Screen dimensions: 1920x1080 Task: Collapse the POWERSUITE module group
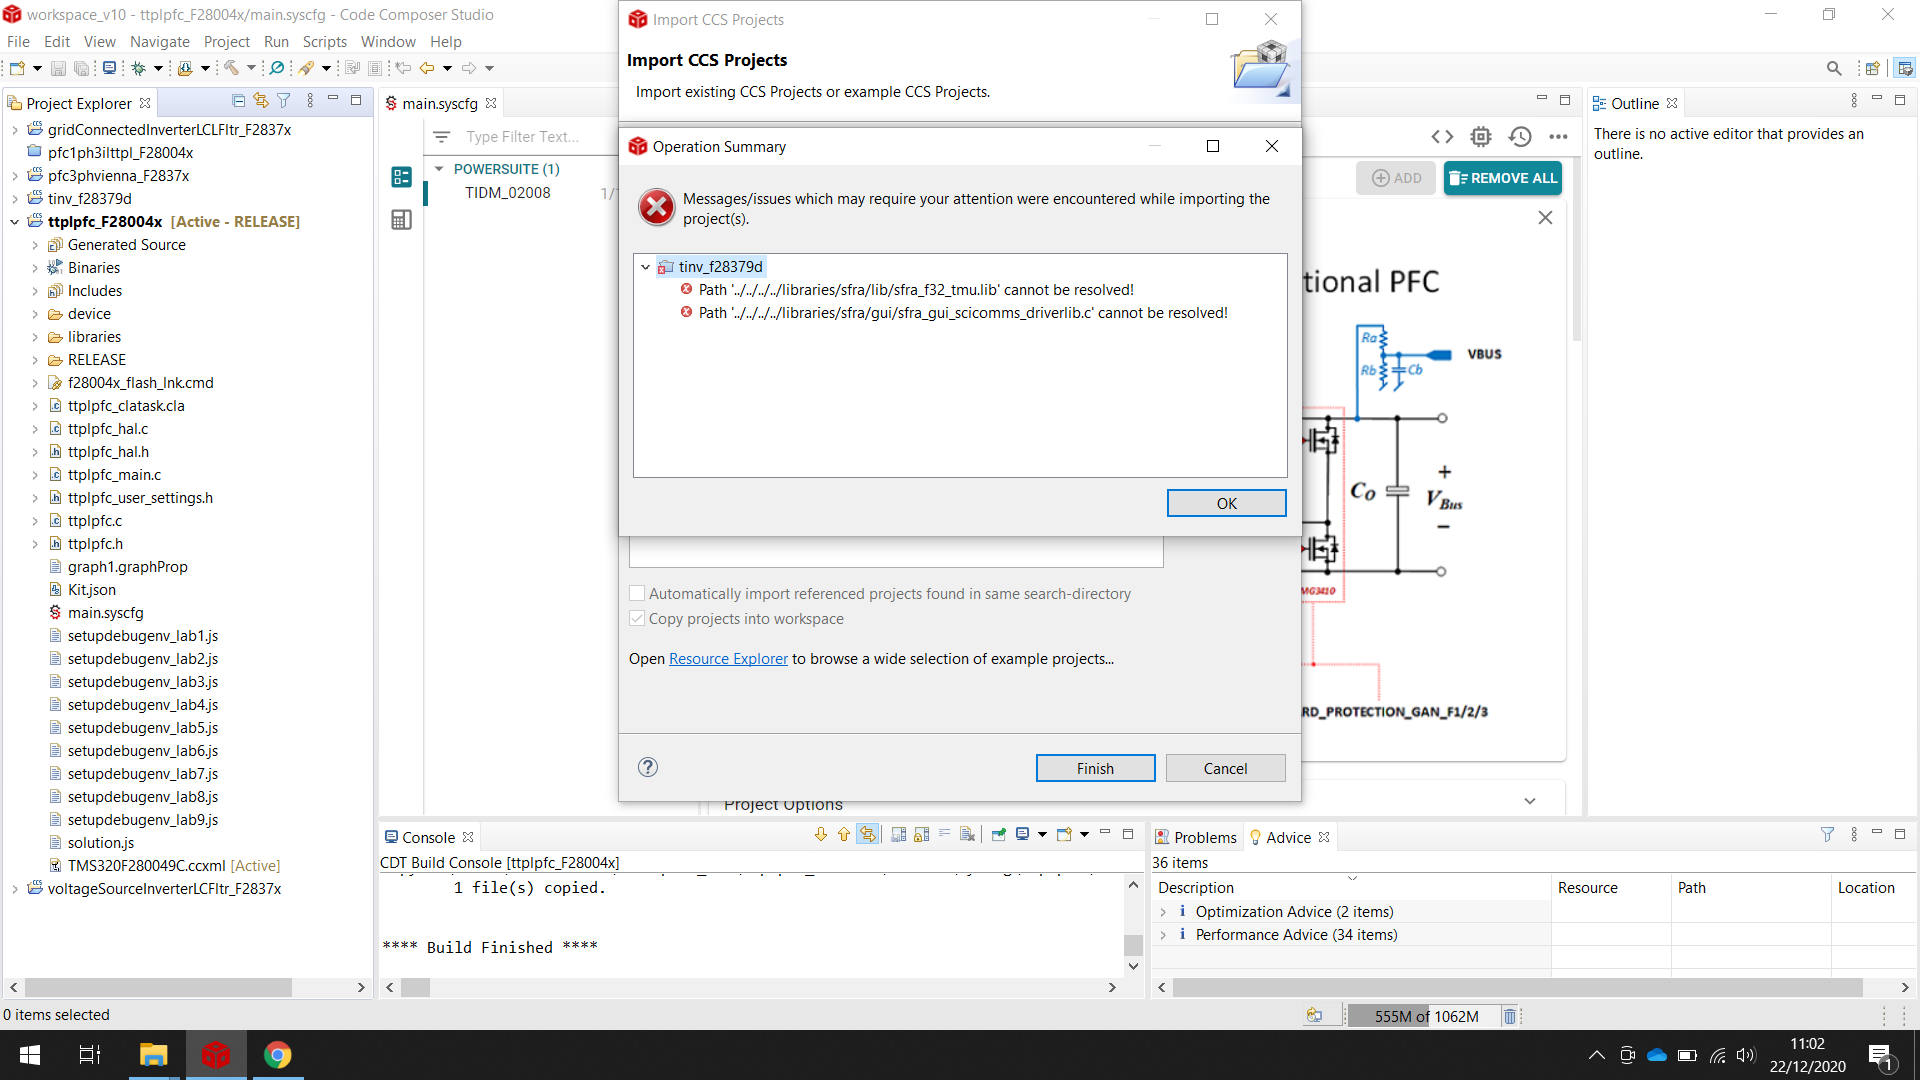pos(439,169)
